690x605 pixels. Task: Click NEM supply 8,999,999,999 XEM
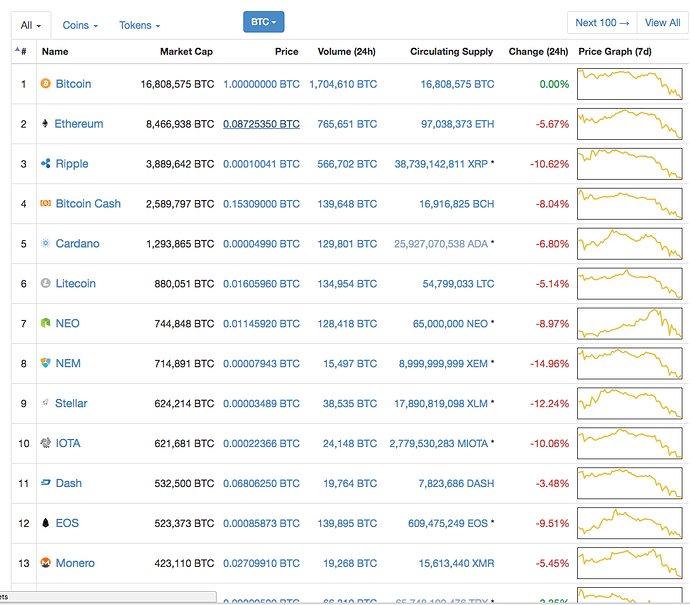443,364
